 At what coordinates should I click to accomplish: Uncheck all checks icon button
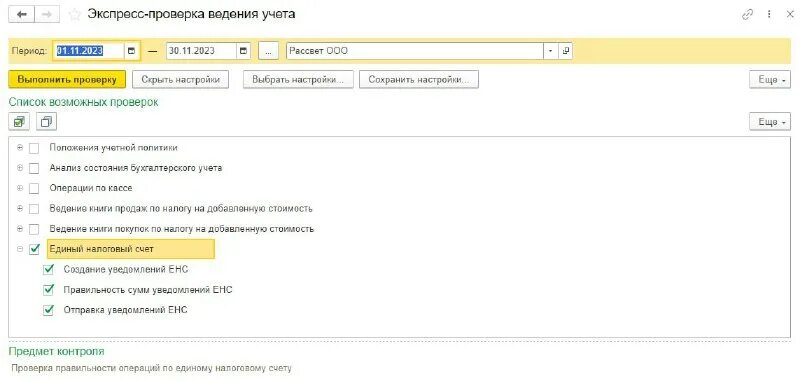tap(46, 122)
